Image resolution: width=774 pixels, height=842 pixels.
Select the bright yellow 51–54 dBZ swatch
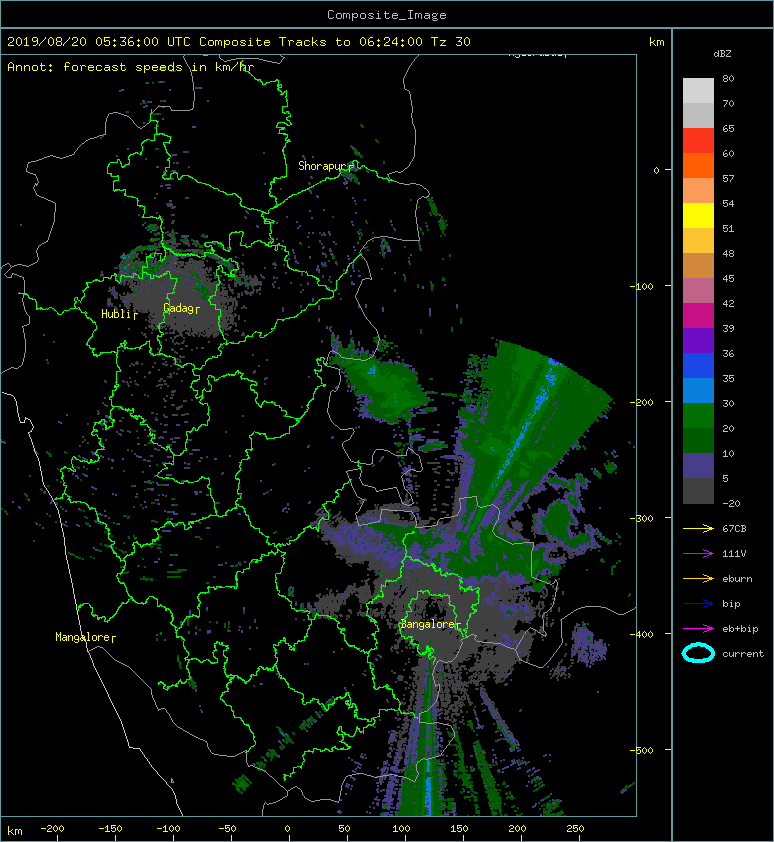click(x=698, y=215)
